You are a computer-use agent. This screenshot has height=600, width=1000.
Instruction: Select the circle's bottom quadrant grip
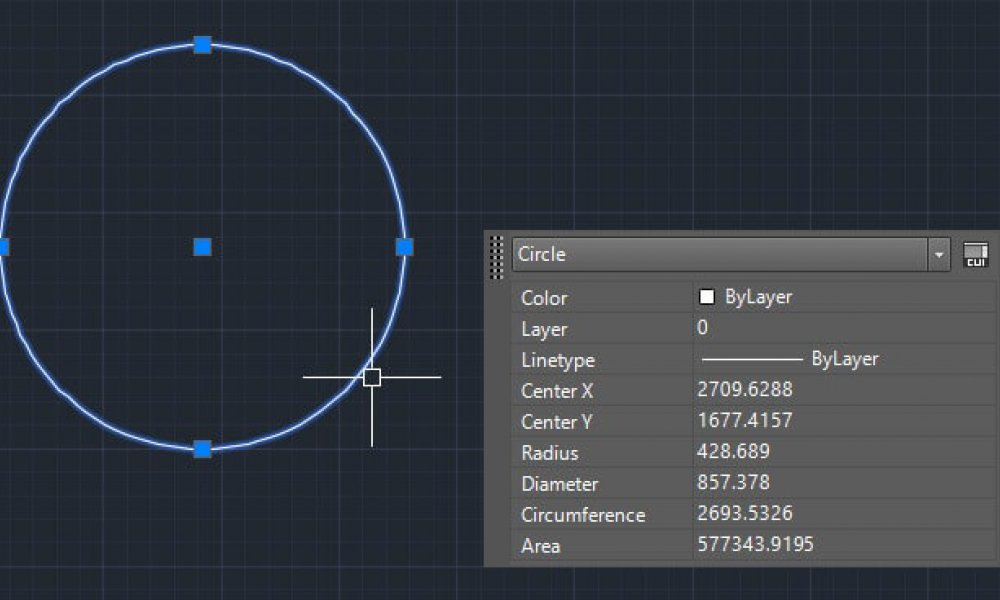click(x=202, y=449)
